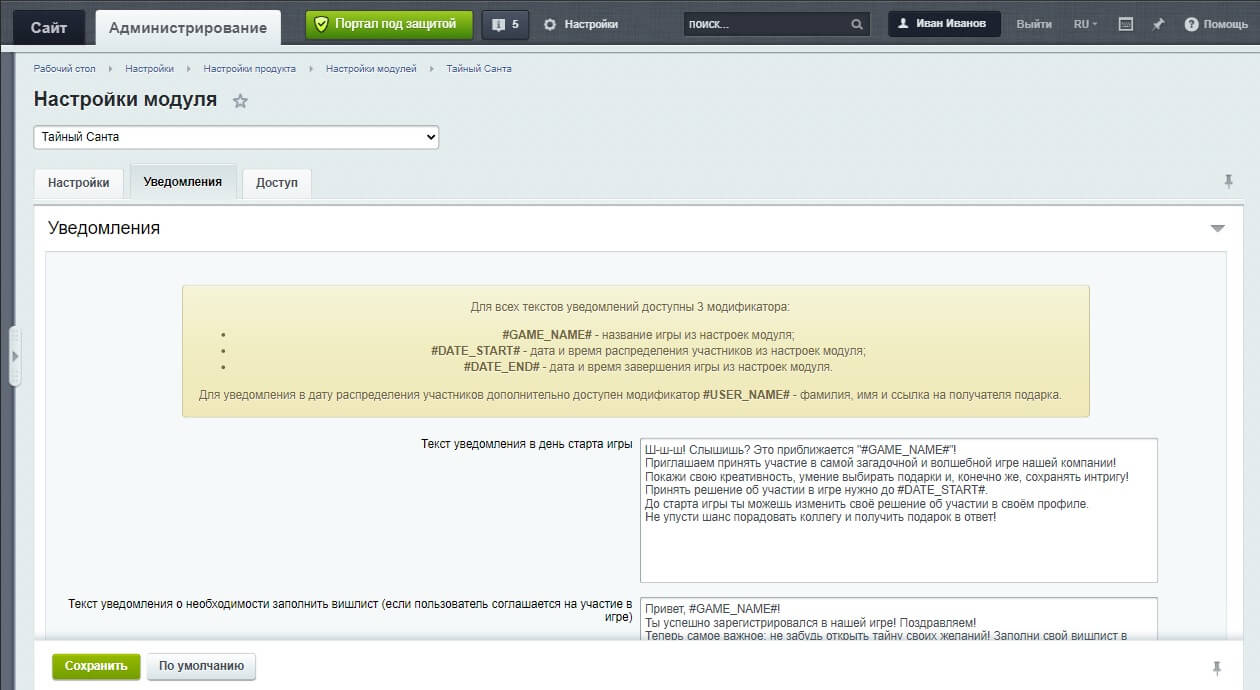Collapse the Уведомления section with the triangle
Image resolution: width=1260 pixels, height=690 pixels.
coord(1217,229)
